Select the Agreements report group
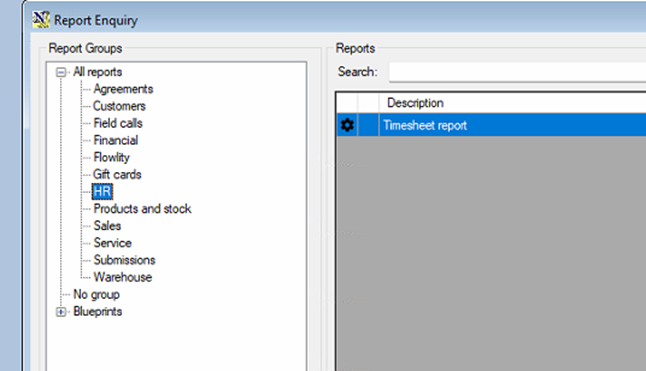The height and width of the screenshot is (371, 646). pos(123,89)
